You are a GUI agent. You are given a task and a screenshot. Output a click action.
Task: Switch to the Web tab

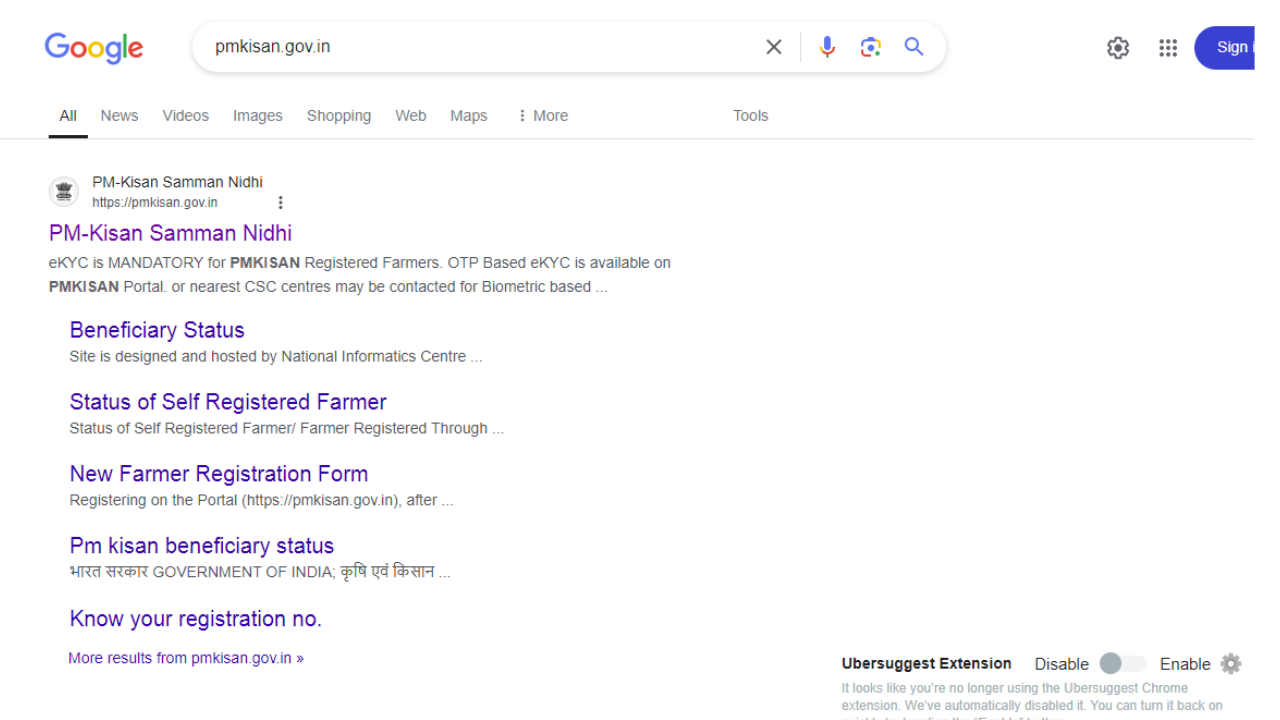(x=411, y=116)
